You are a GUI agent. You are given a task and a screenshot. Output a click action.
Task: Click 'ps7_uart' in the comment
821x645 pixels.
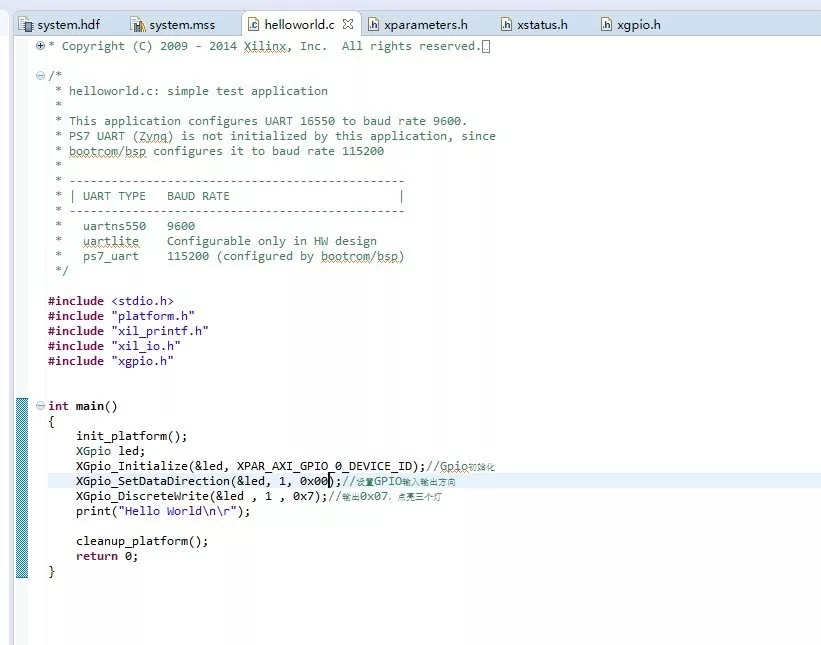coord(110,257)
